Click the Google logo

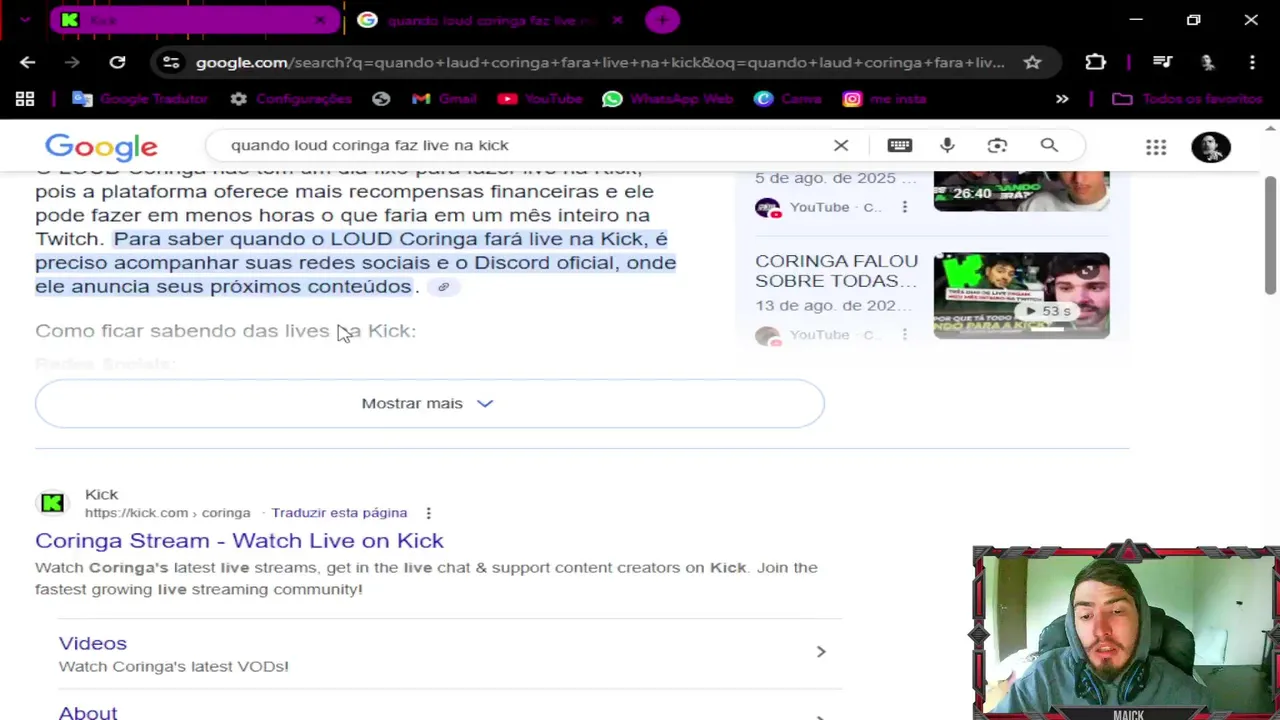pos(101,147)
